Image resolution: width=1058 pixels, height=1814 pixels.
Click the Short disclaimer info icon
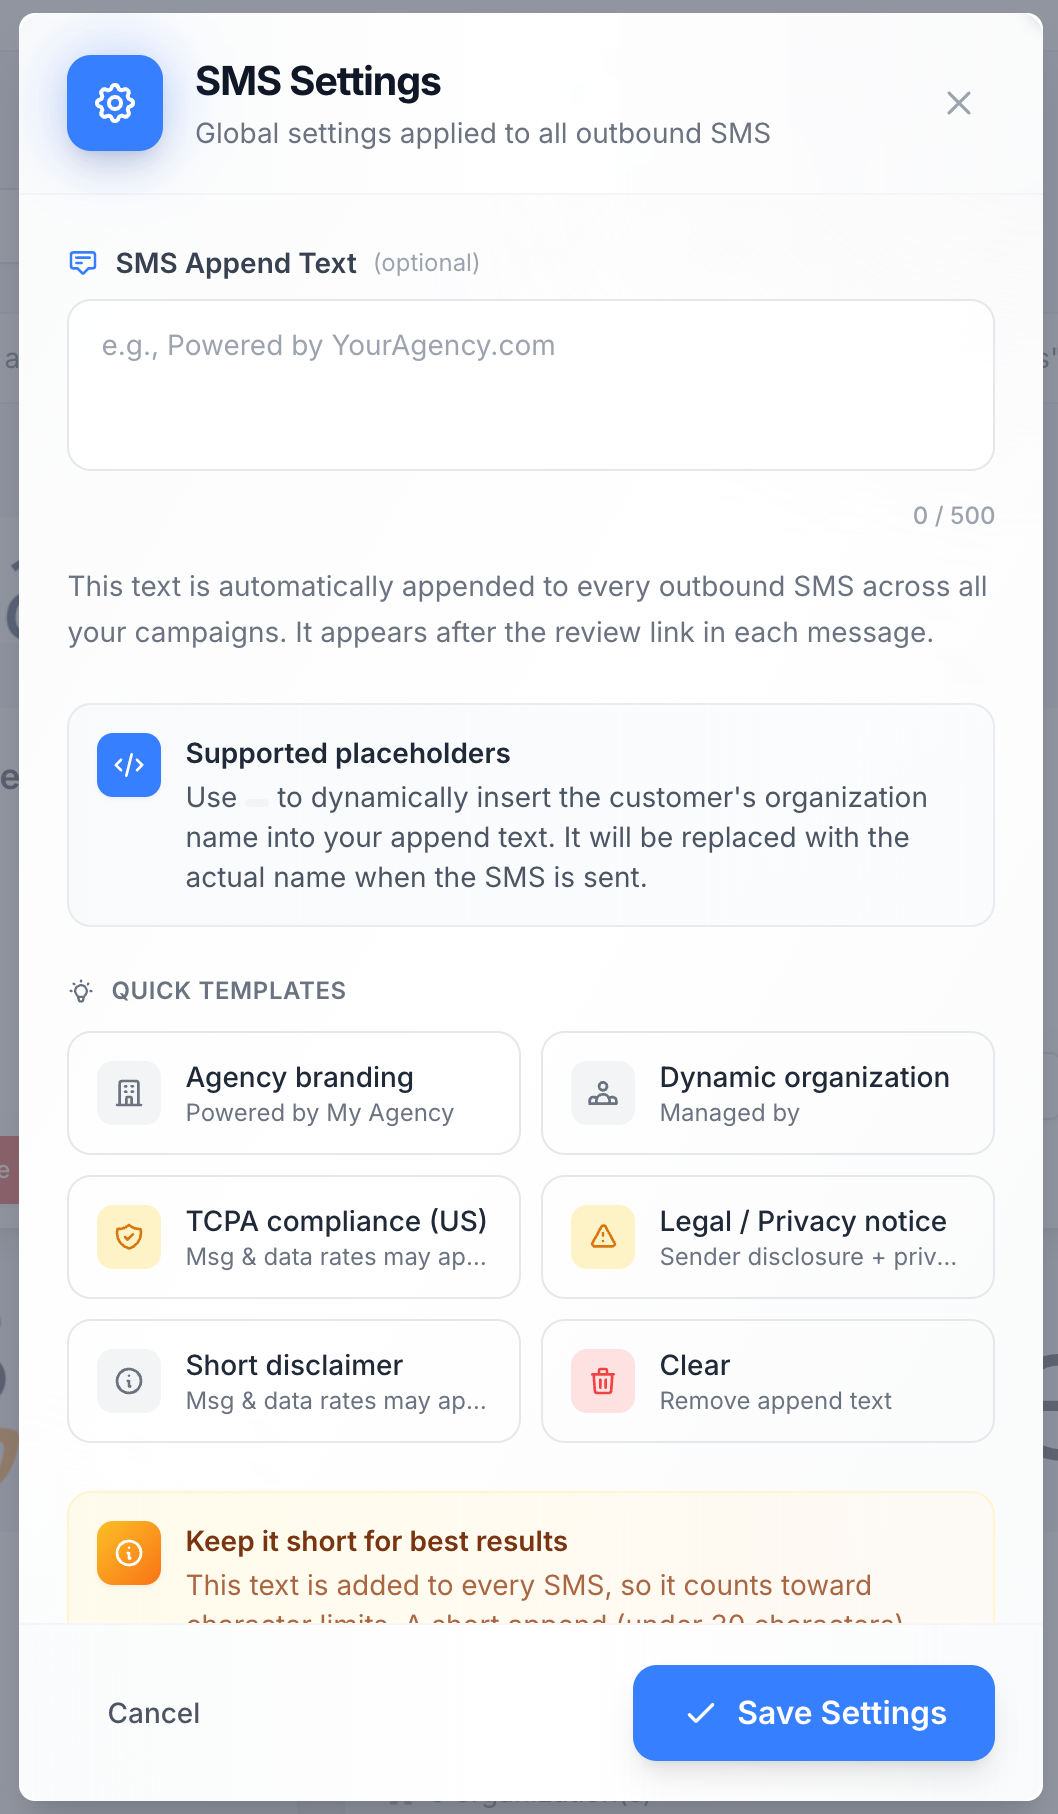pos(129,1381)
